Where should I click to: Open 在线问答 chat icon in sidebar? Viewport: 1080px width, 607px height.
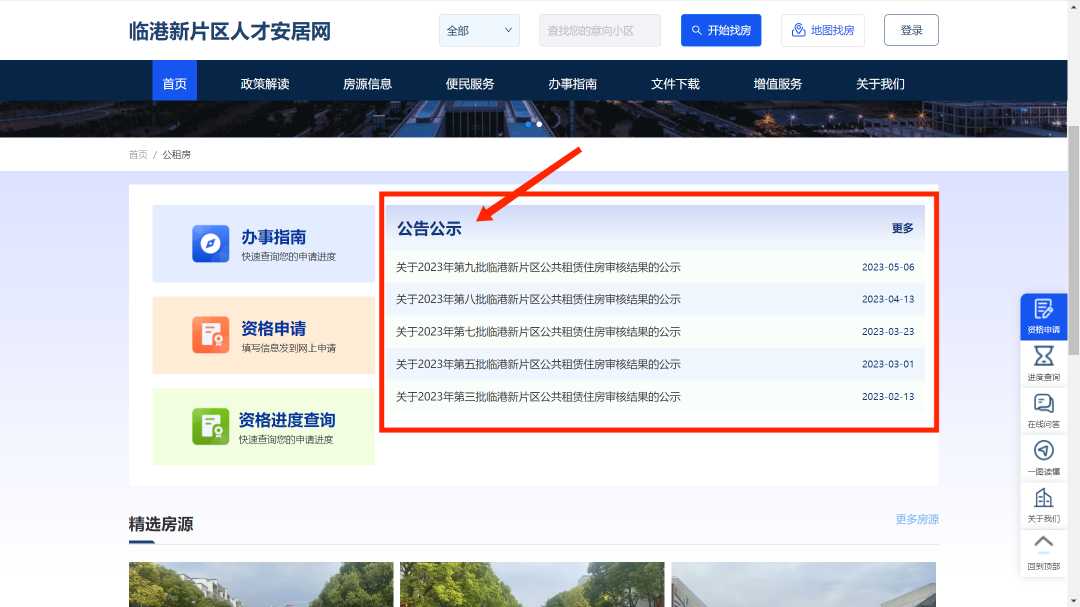pos(1043,403)
